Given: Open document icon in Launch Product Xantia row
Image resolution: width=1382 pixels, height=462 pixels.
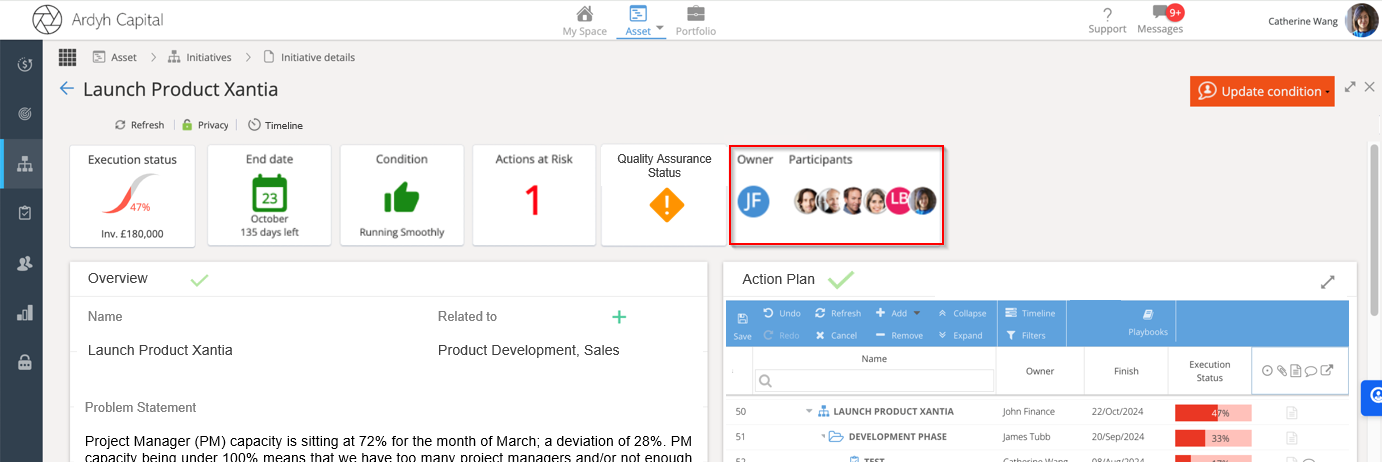Looking at the screenshot, I should tap(1292, 412).
